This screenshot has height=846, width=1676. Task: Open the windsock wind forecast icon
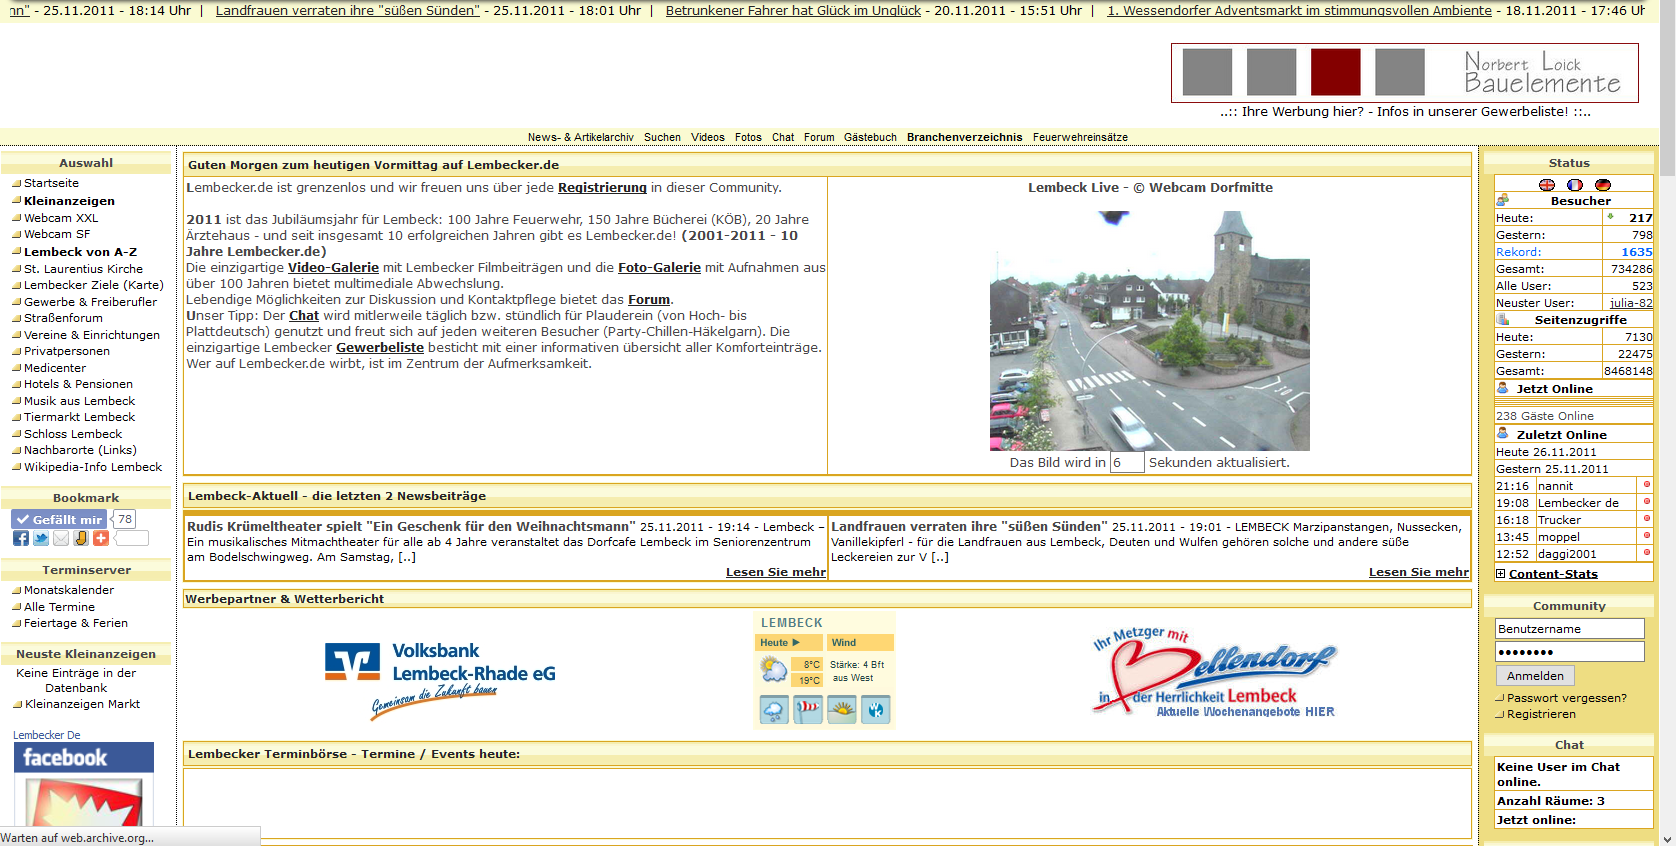(808, 710)
